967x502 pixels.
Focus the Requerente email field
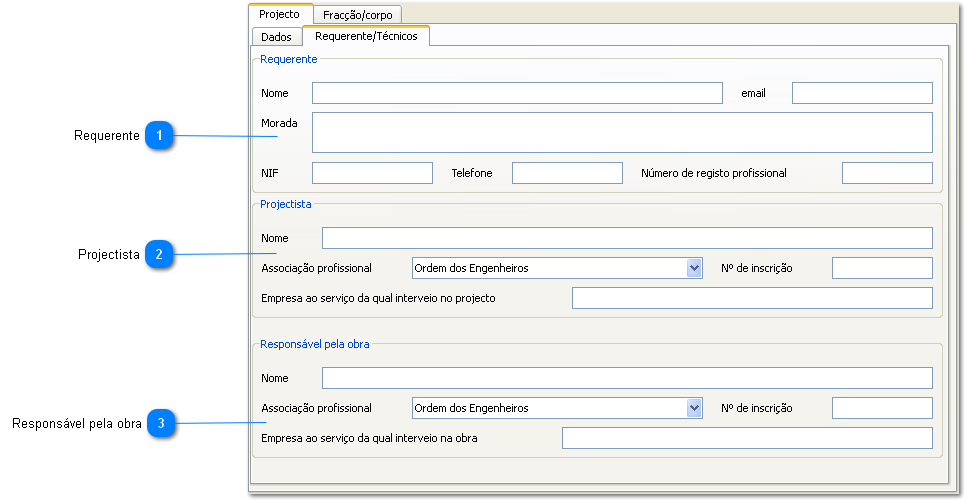[x=861, y=93]
